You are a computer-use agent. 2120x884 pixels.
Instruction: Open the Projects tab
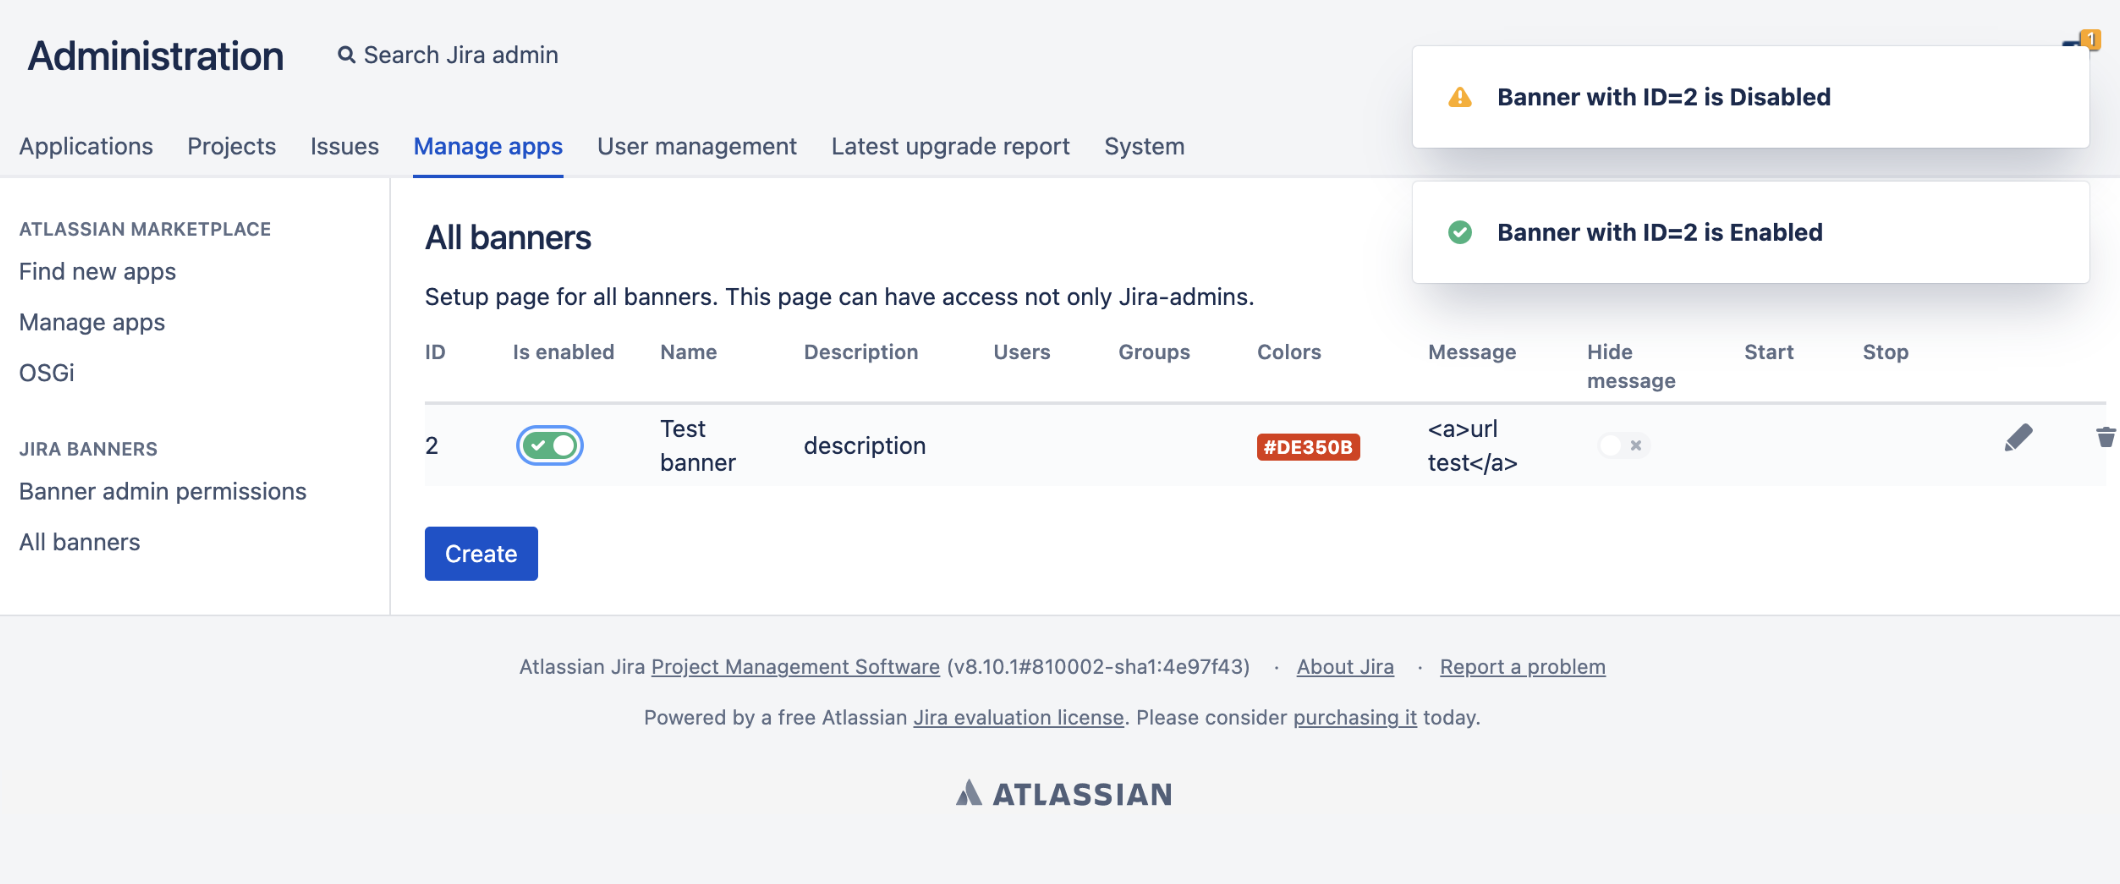click(232, 146)
